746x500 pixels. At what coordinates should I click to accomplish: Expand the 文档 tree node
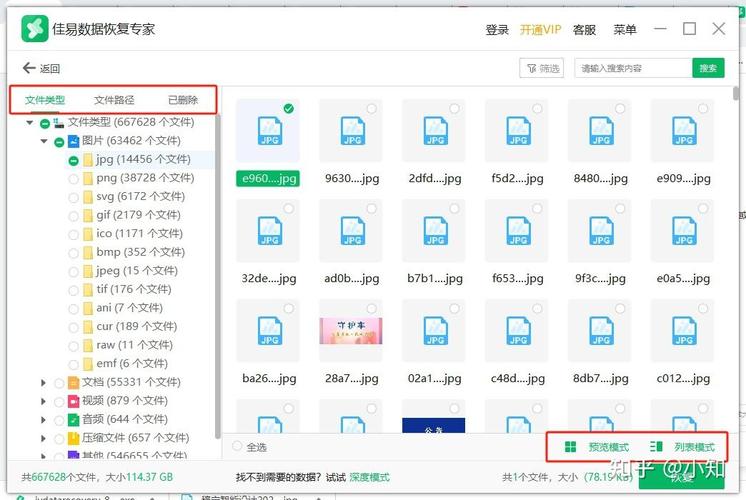click(x=43, y=382)
